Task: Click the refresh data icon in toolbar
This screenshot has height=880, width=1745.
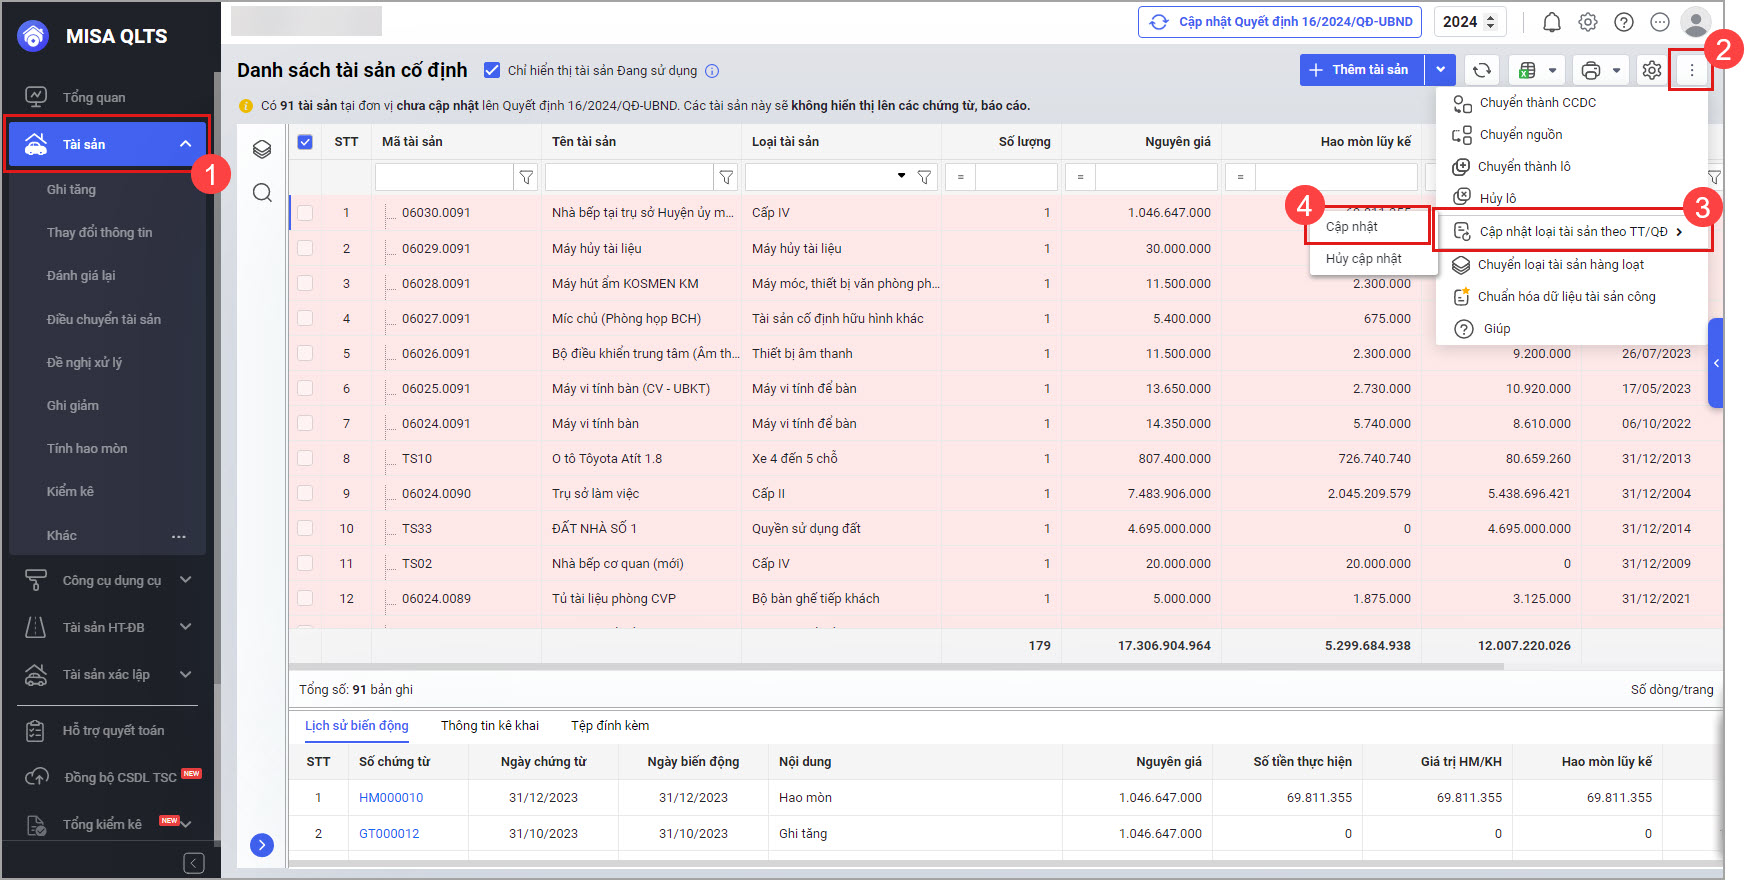Action: (x=1482, y=70)
